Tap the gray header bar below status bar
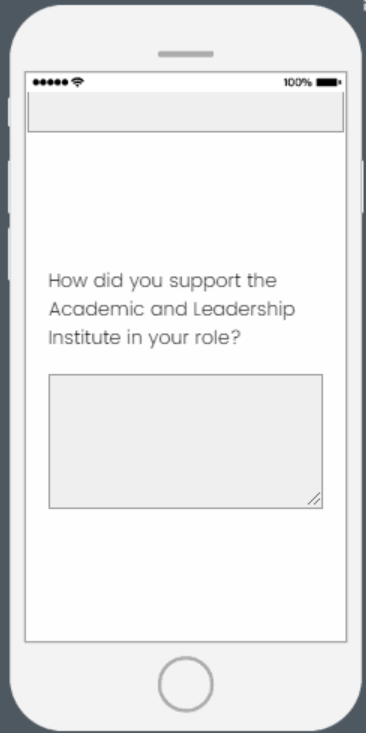The width and height of the screenshot is (366, 733). coord(186,112)
